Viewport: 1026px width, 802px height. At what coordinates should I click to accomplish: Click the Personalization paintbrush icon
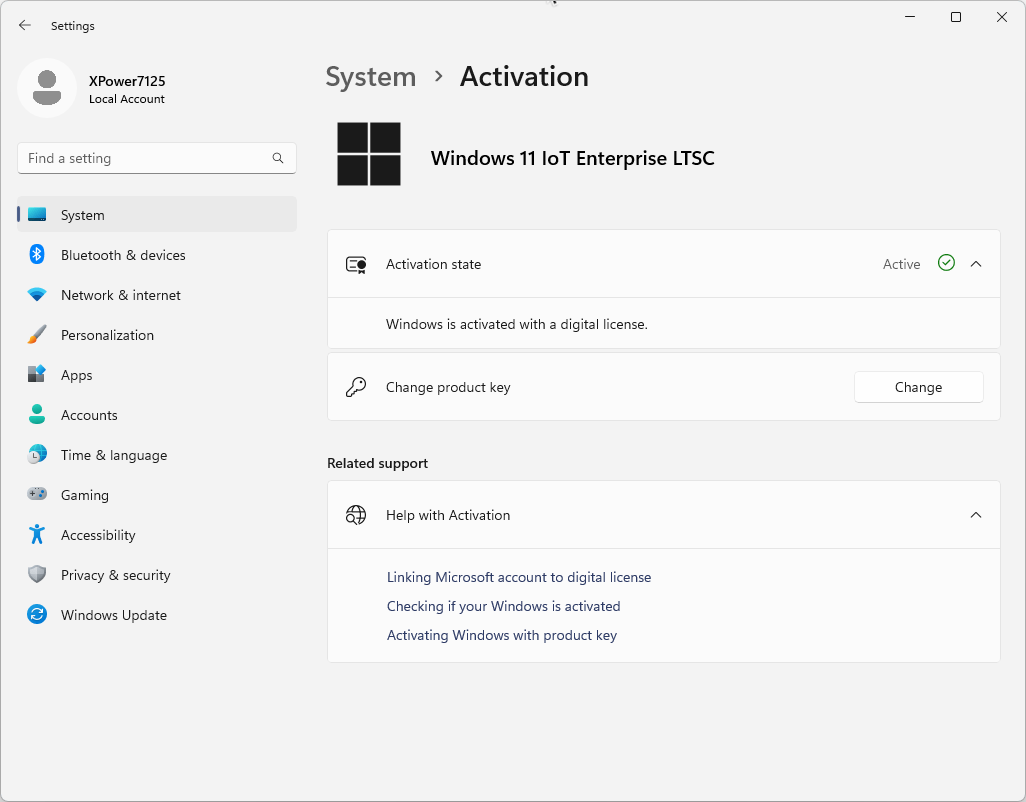(37, 335)
